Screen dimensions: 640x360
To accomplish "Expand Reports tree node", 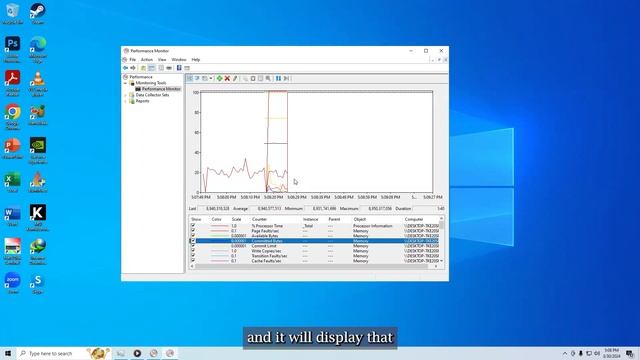I will [x=125, y=101].
